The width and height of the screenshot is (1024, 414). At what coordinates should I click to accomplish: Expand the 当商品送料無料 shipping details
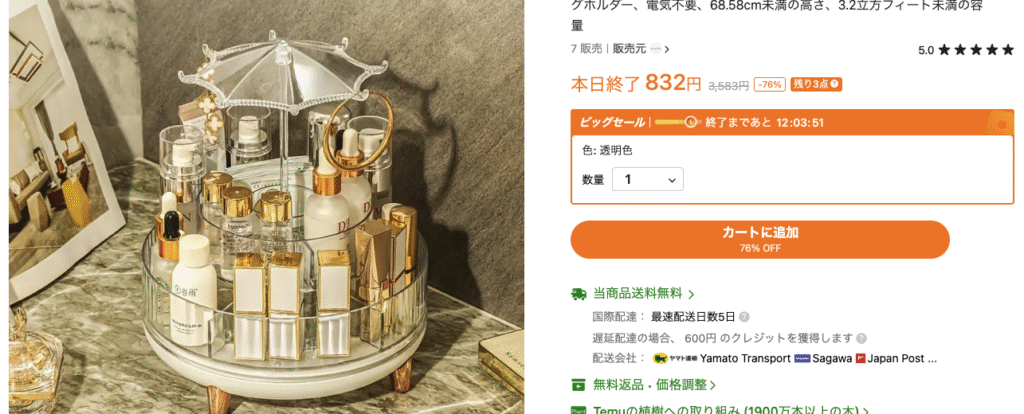coord(643,294)
